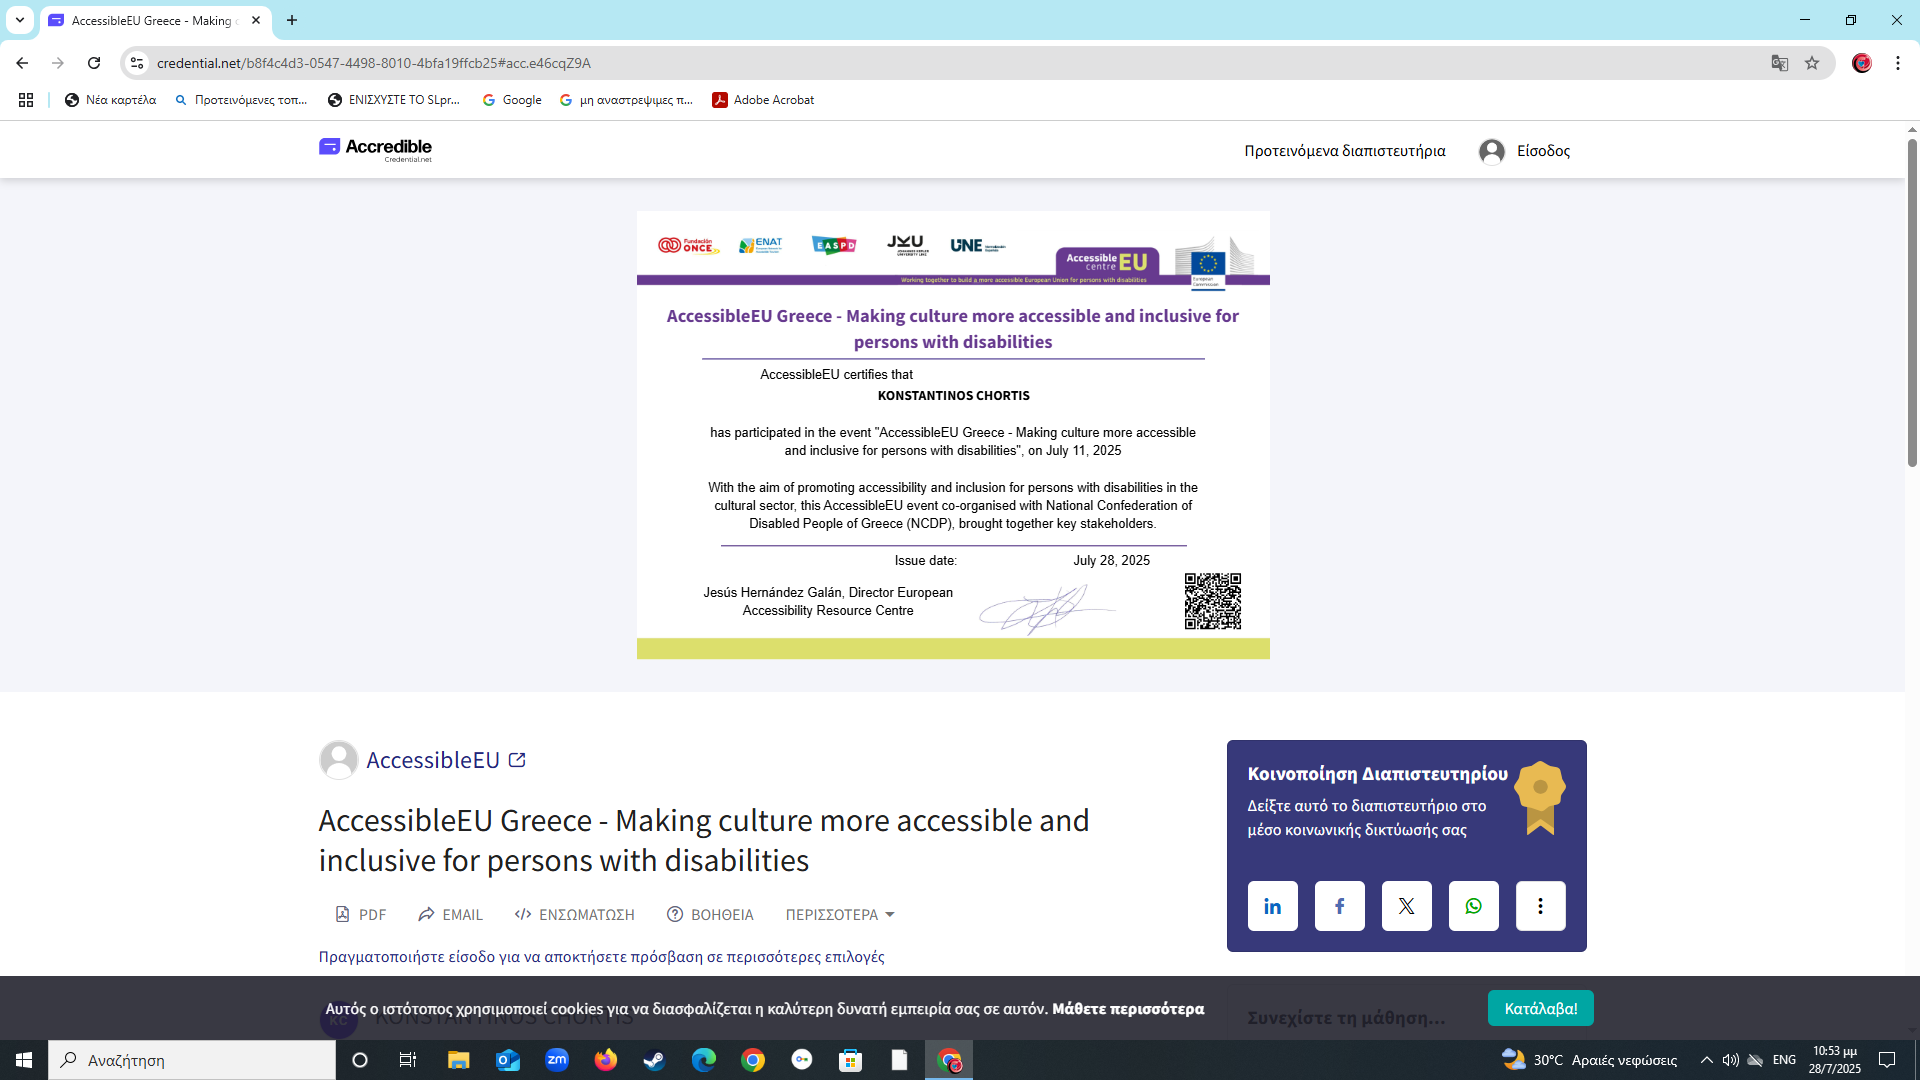Download the credential as PDF

[x=360, y=914]
